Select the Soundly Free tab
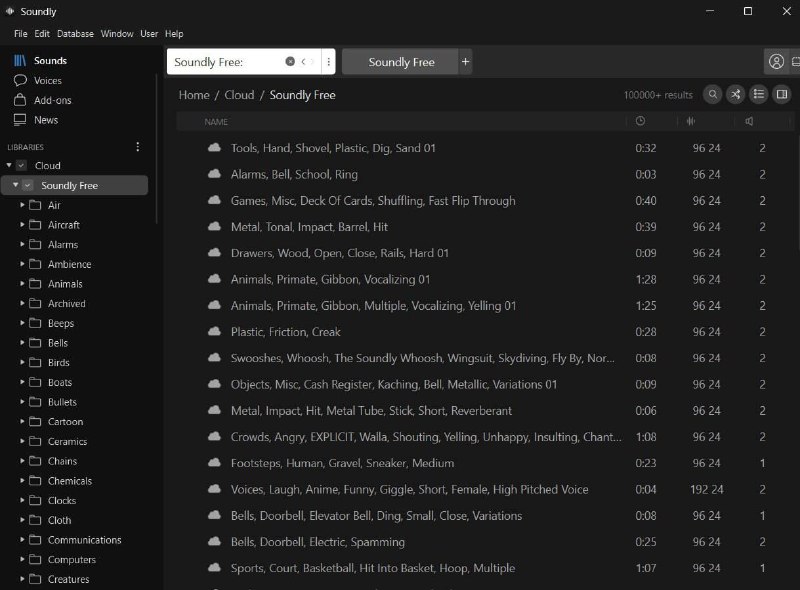 click(x=401, y=62)
